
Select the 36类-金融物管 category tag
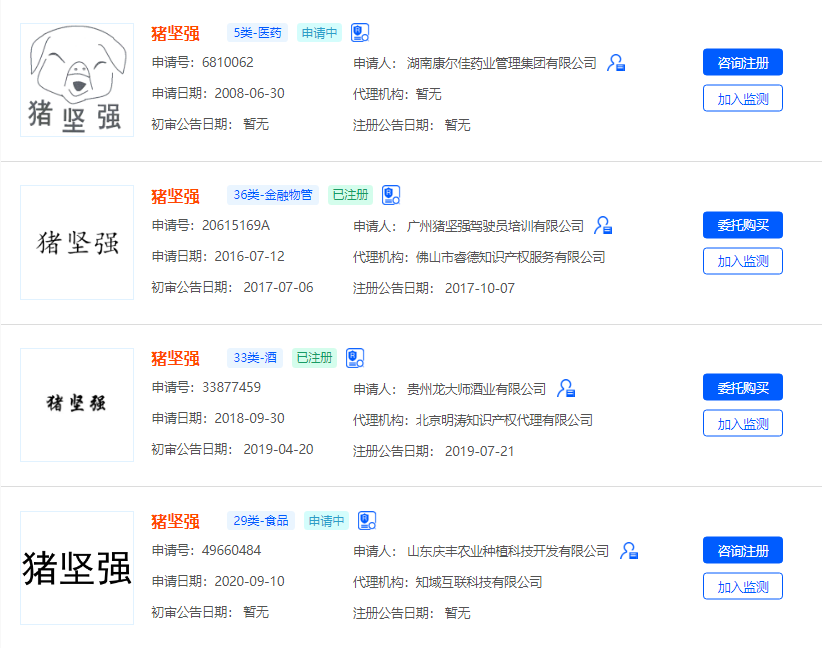click(x=272, y=195)
